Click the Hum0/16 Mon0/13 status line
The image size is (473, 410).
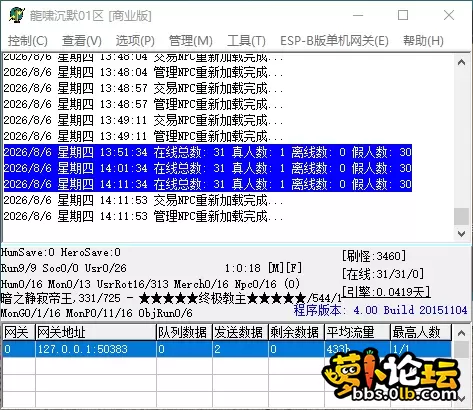point(150,284)
